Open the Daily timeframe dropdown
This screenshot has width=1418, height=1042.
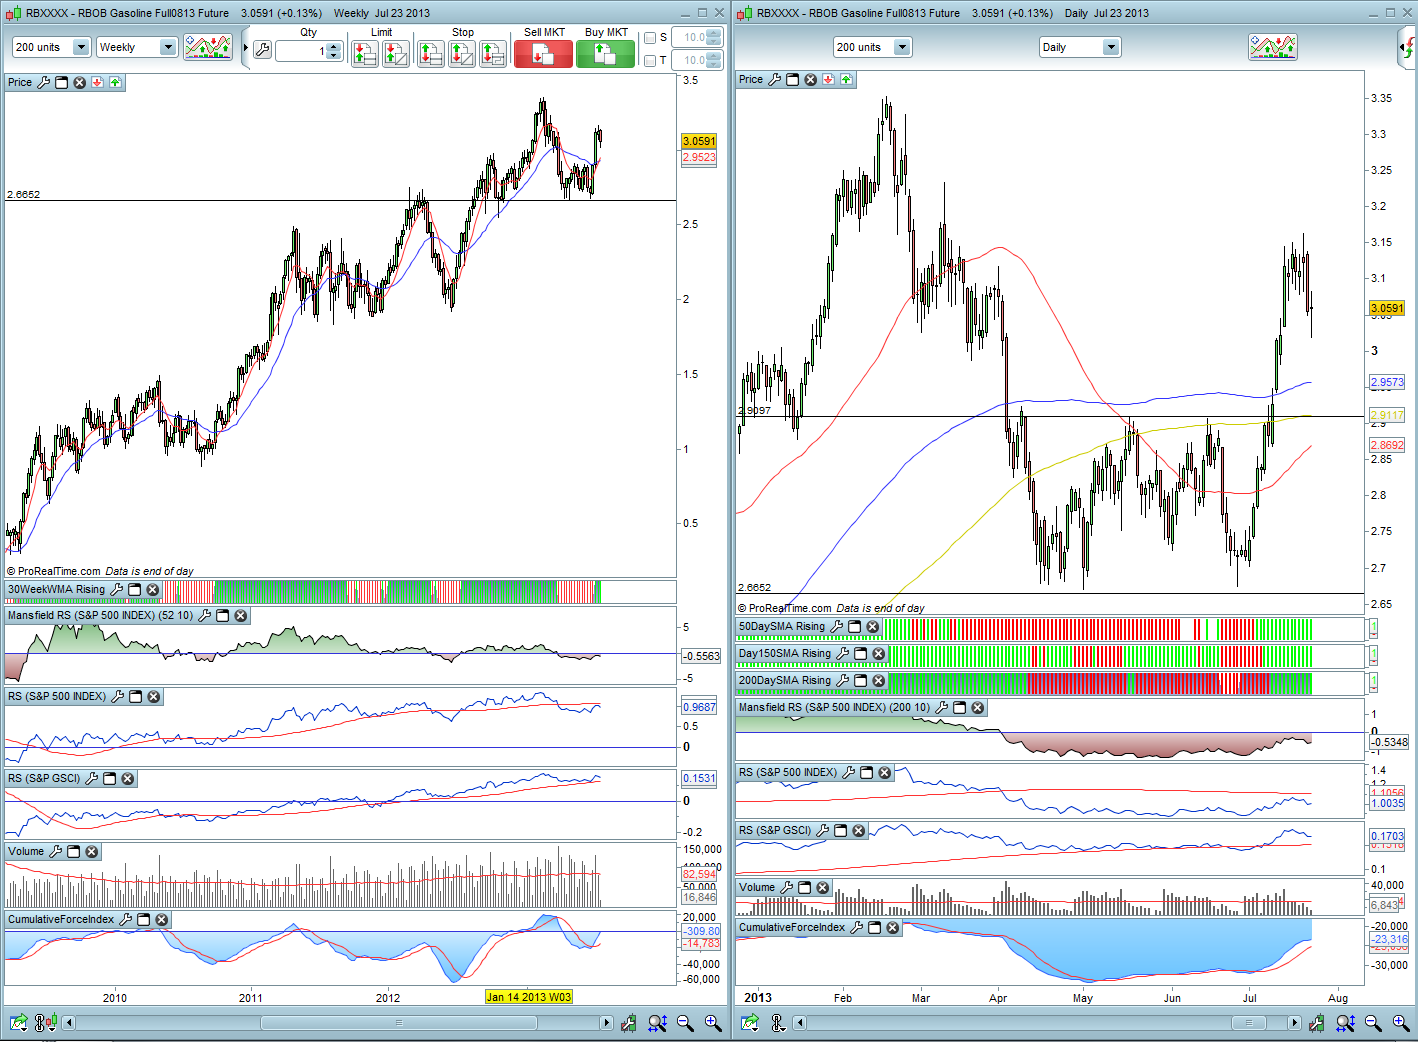[x=1110, y=47]
